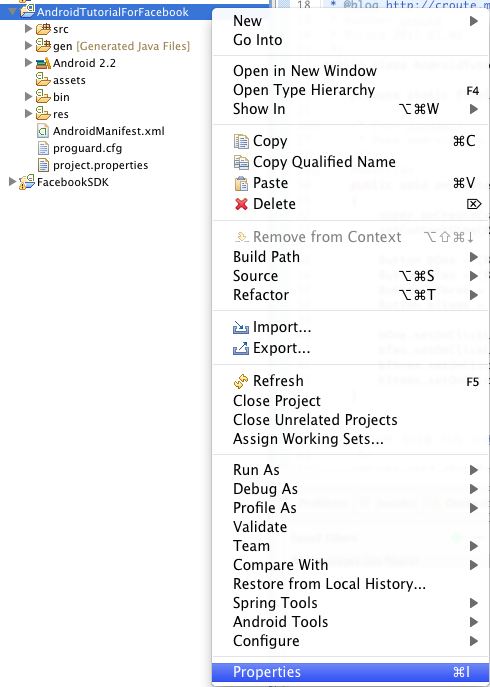
Task: Select Close Project menu entry
Action: (351, 401)
